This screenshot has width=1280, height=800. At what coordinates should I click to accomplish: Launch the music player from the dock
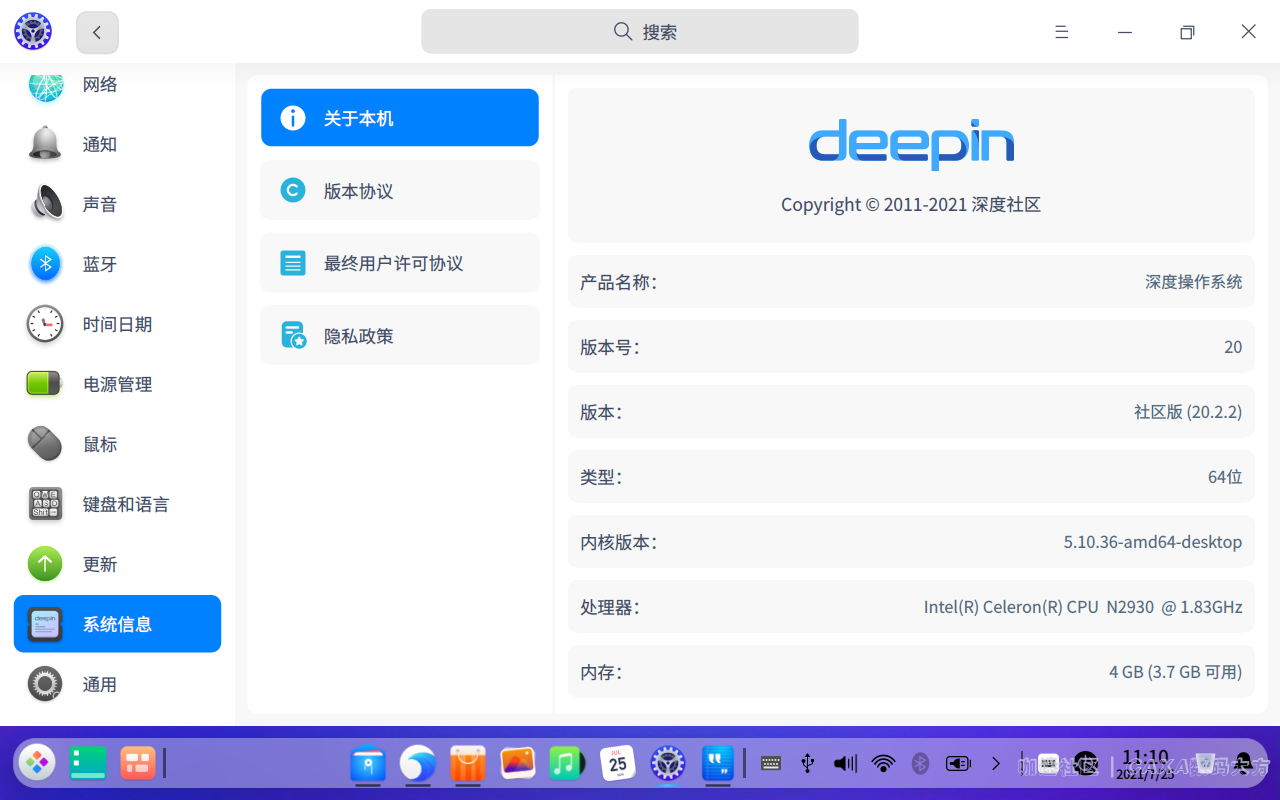(567, 764)
